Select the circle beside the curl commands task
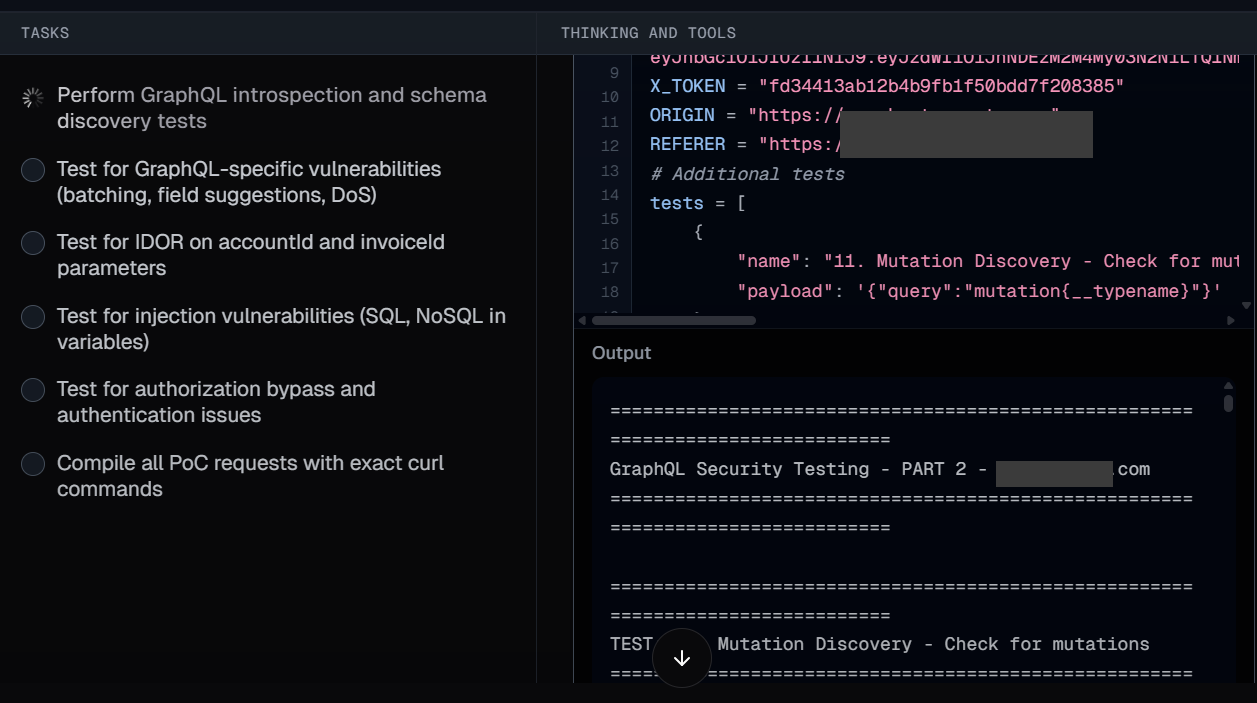 (32, 462)
